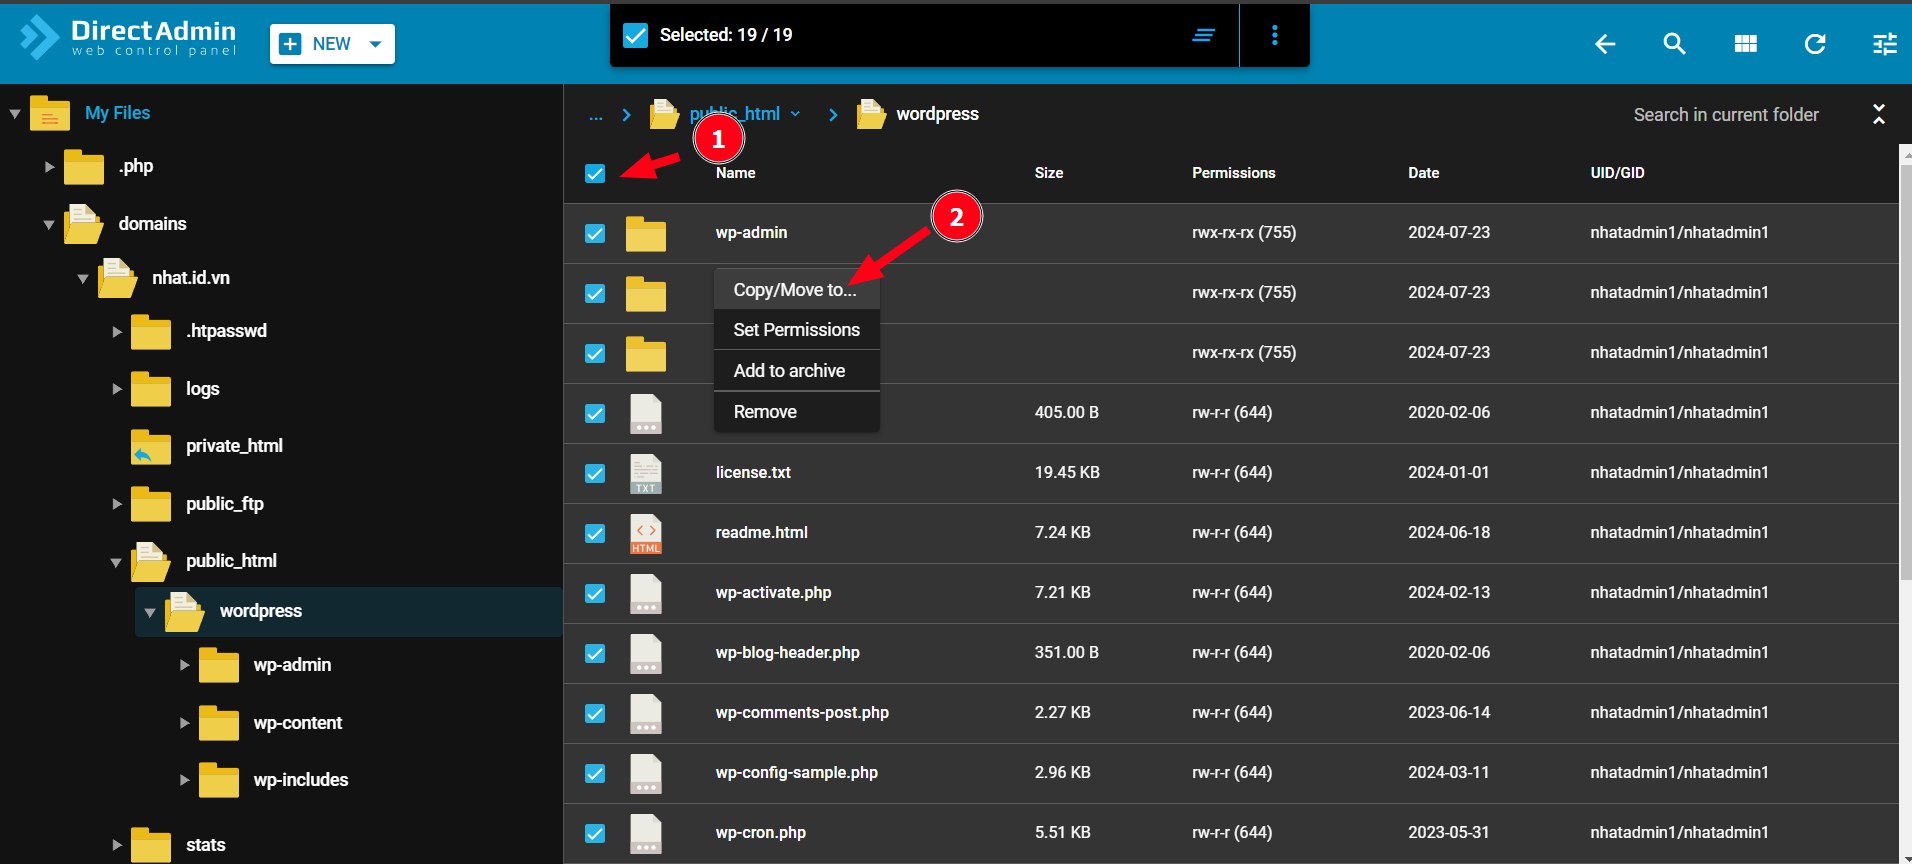Click the license.txt file icon
The width and height of the screenshot is (1912, 864).
[x=646, y=474]
